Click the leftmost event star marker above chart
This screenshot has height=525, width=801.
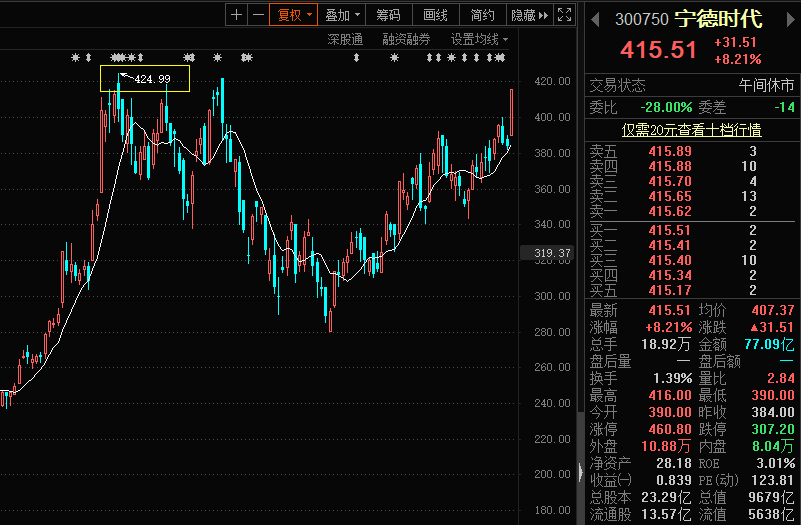click(75, 57)
